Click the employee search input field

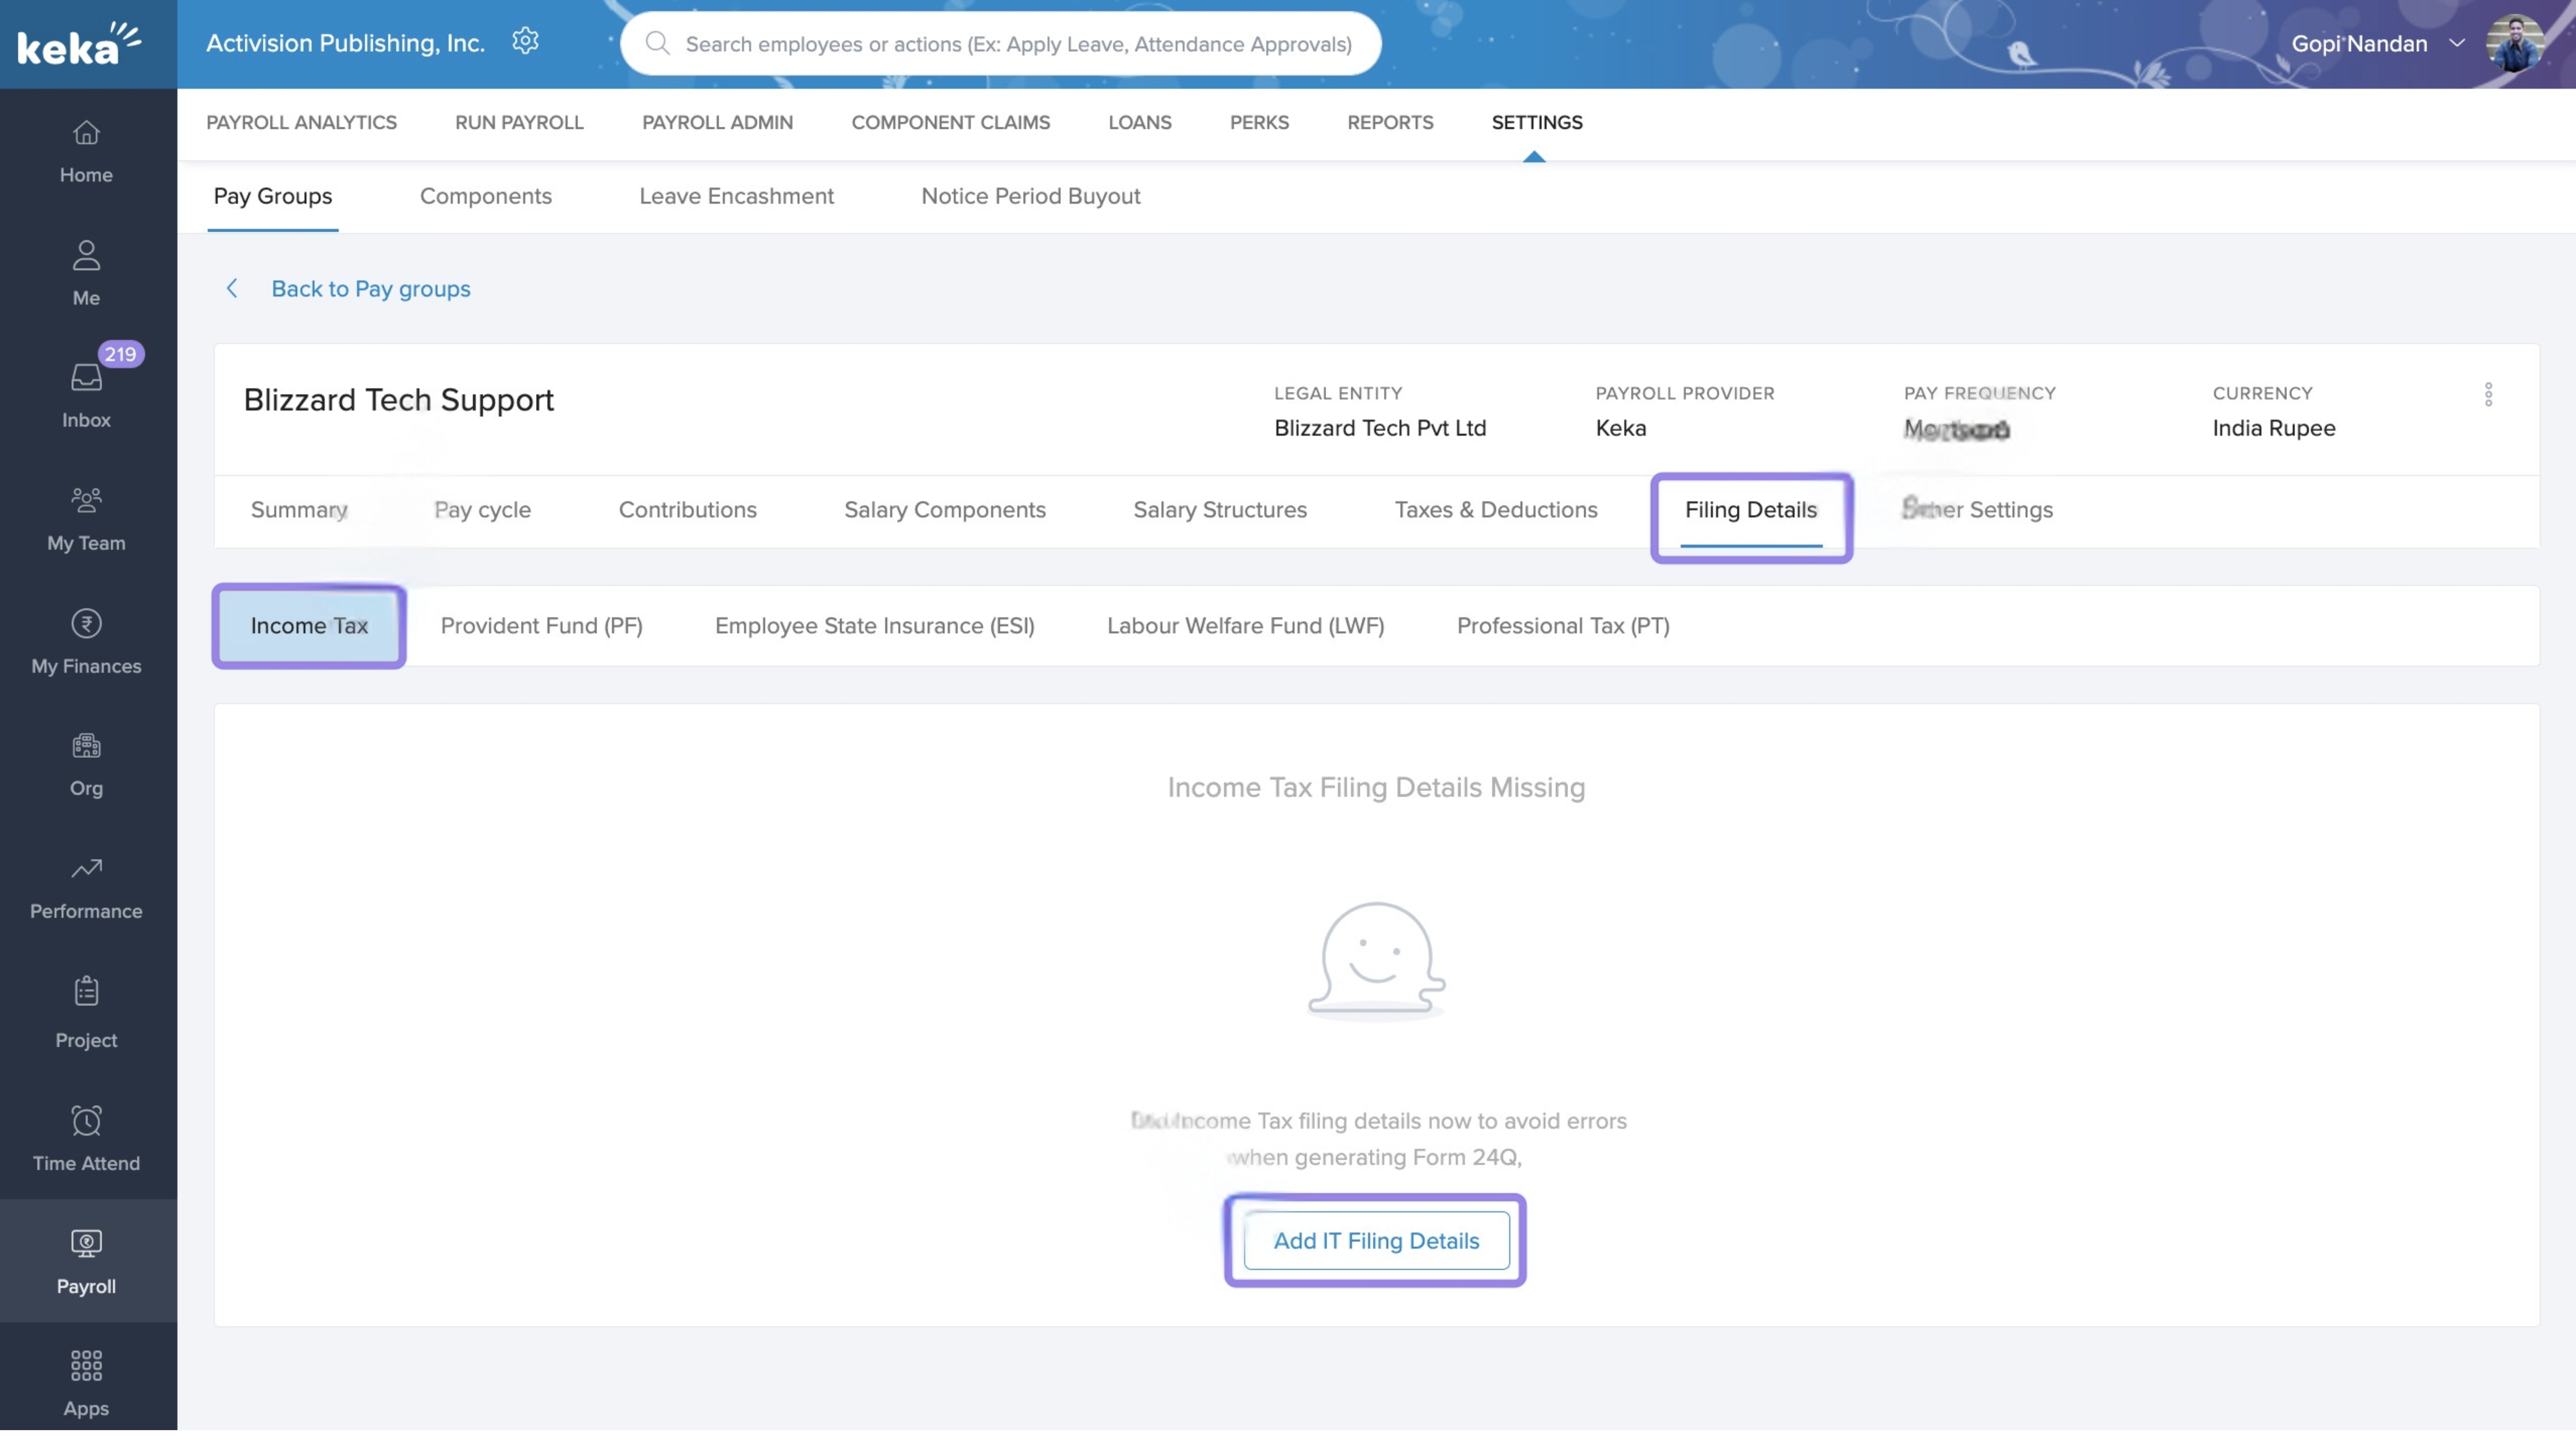1017,44
